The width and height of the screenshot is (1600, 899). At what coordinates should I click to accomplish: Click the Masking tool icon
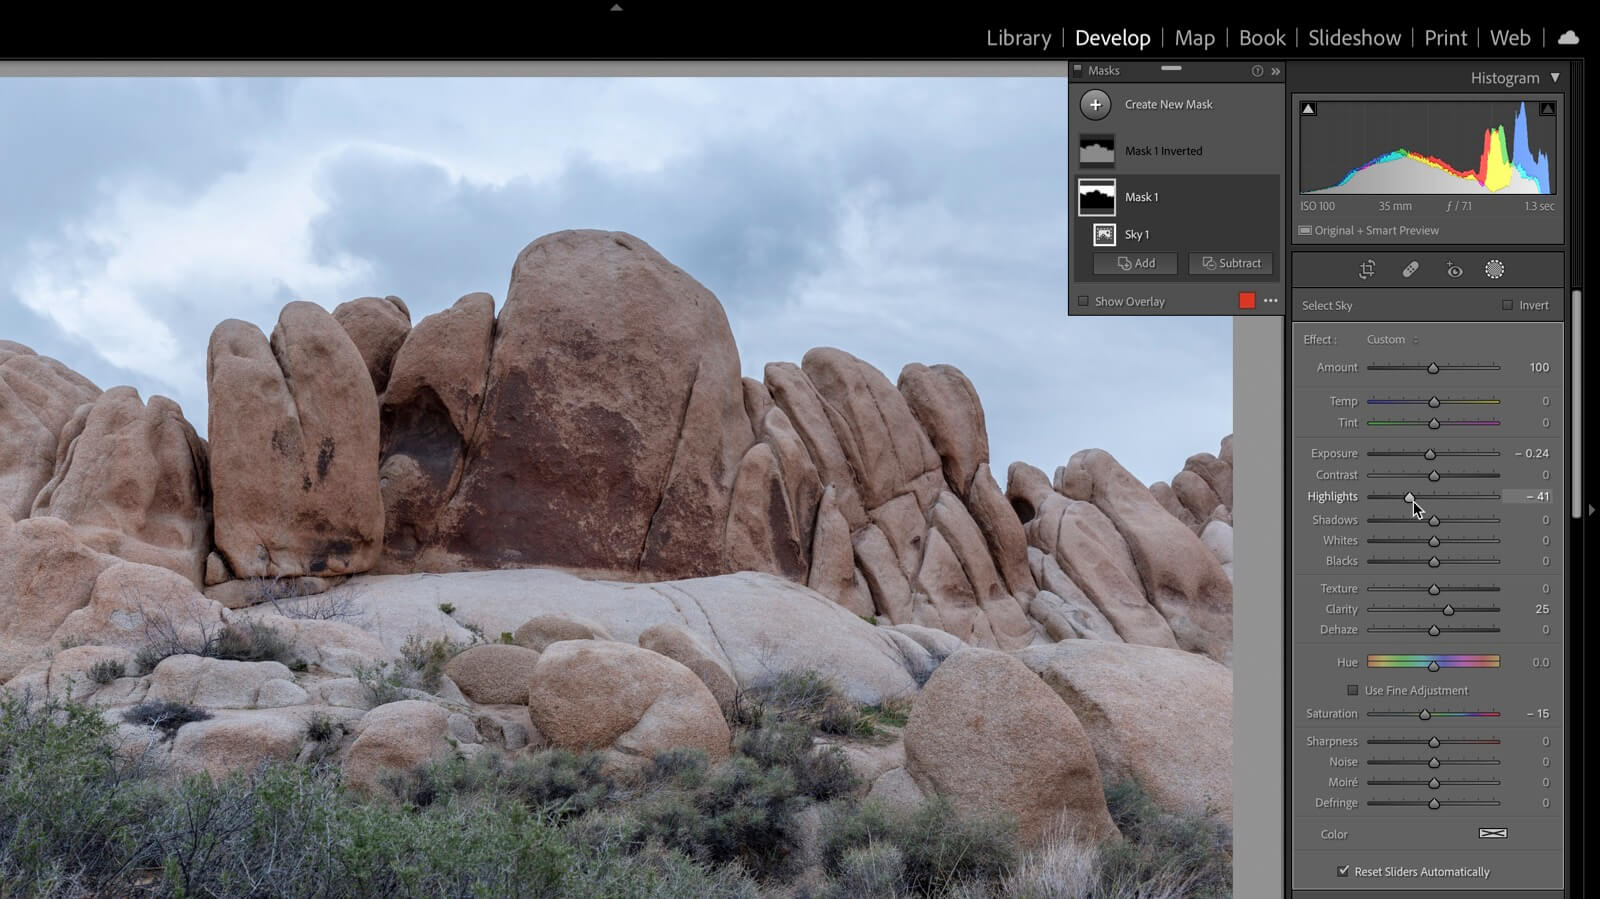[x=1494, y=270]
